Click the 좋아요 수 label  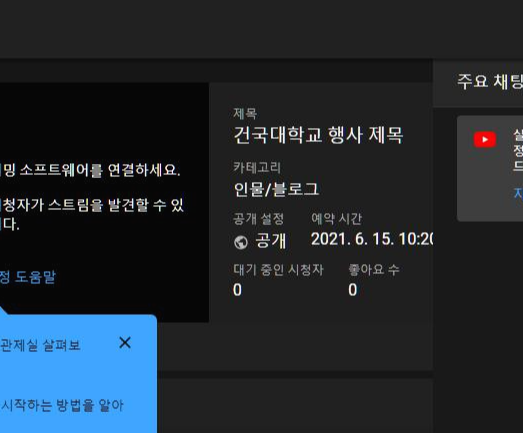pos(374,270)
